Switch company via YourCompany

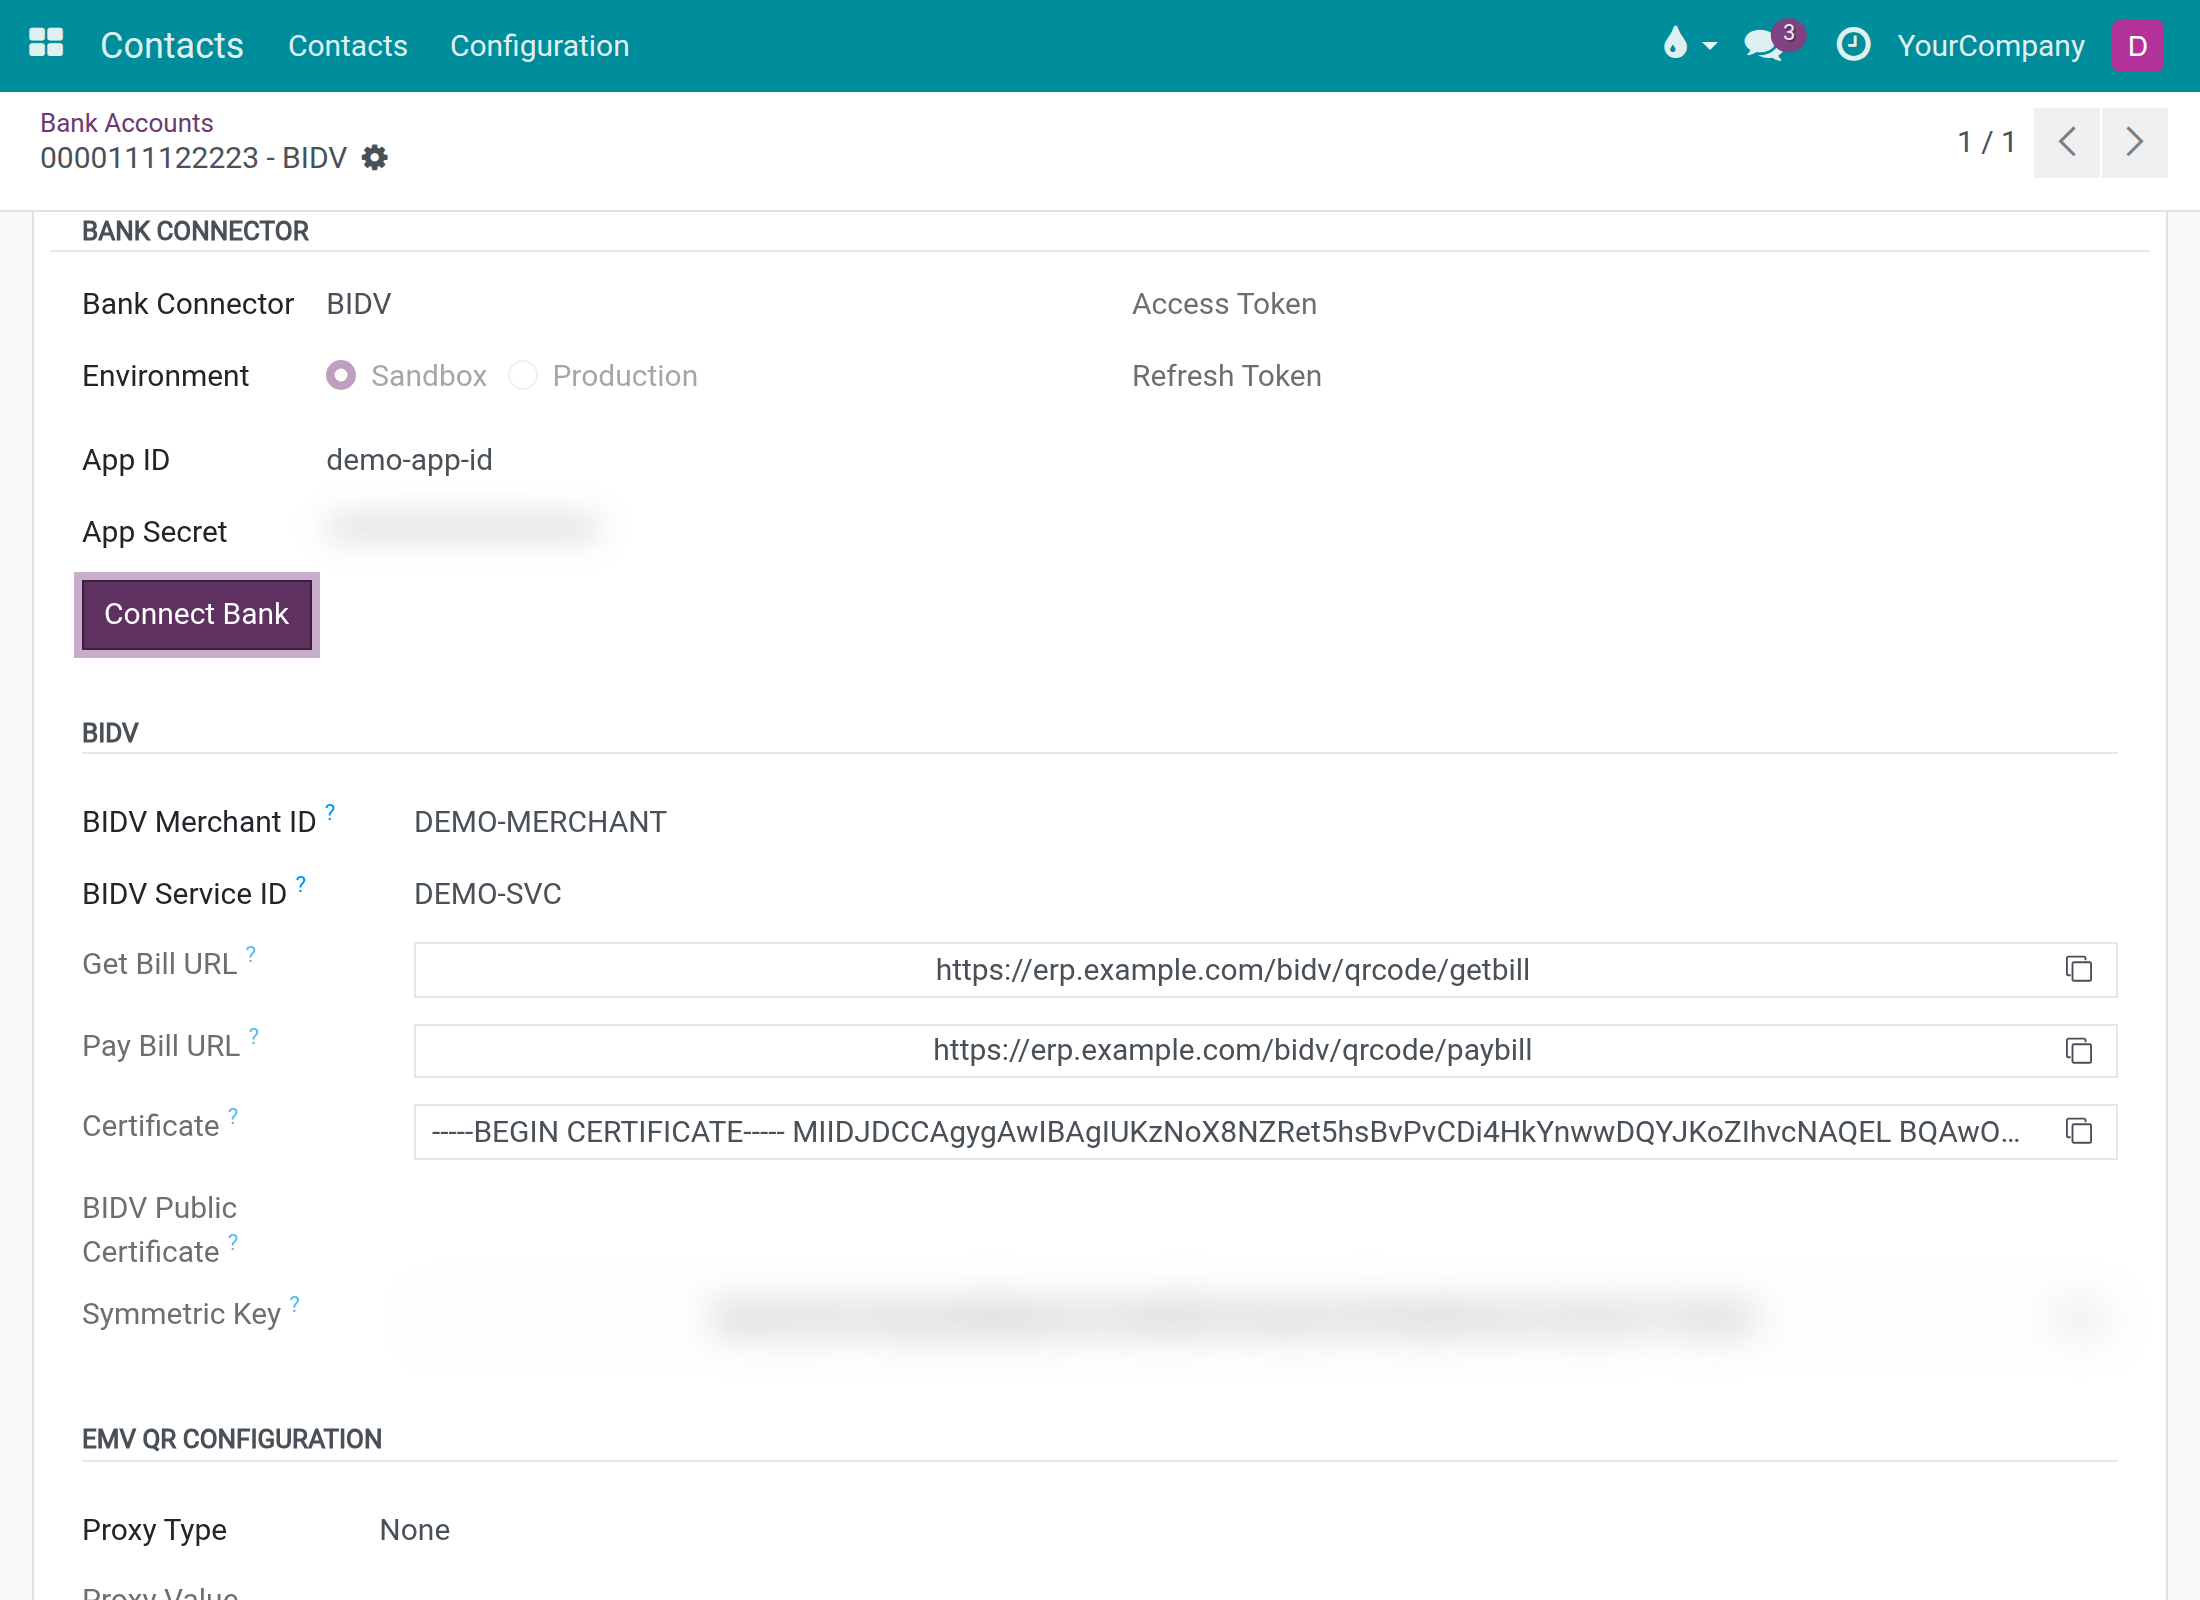tap(1991, 46)
